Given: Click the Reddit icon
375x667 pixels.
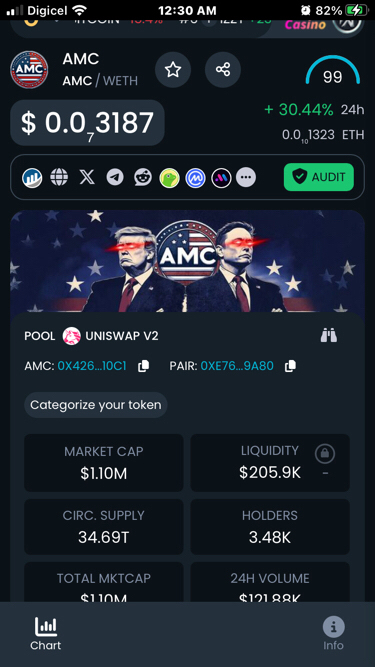Looking at the screenshot, I should click(x=142, y=177).
